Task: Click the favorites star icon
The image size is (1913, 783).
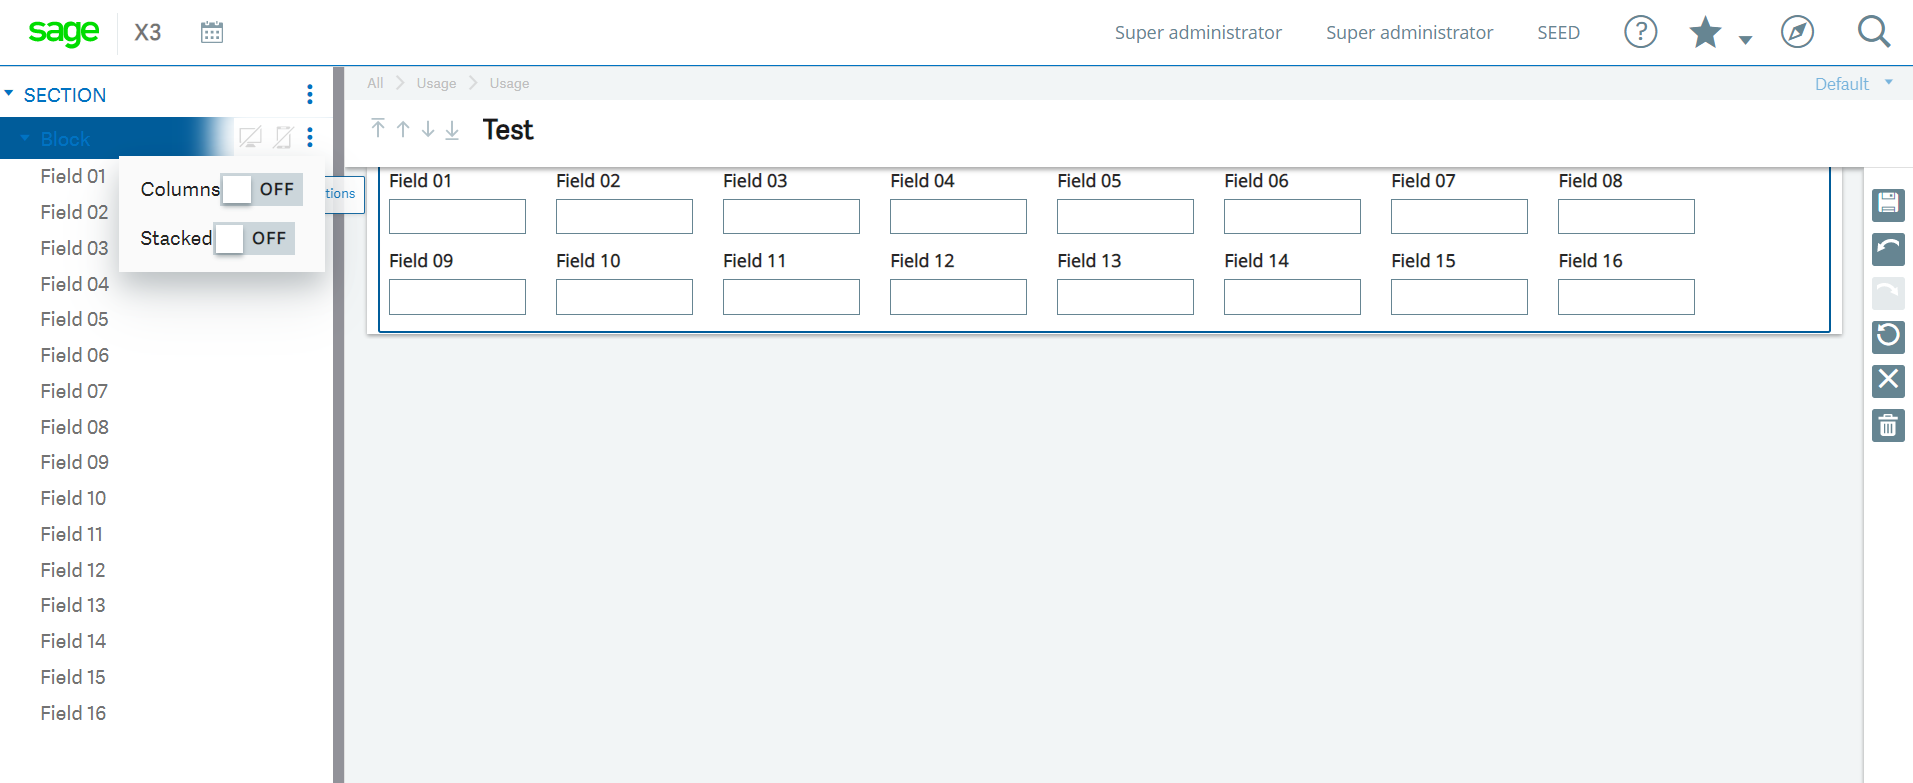Action: (1706, 32)
